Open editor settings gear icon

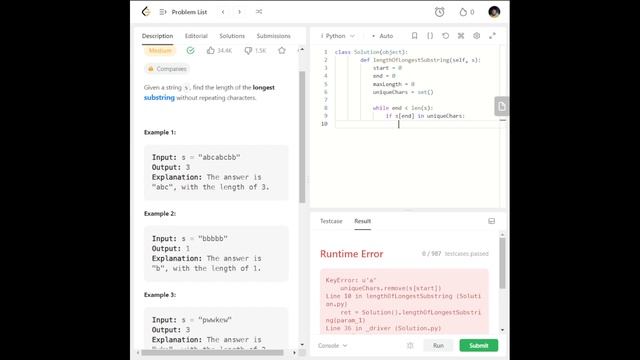point(476,36)
